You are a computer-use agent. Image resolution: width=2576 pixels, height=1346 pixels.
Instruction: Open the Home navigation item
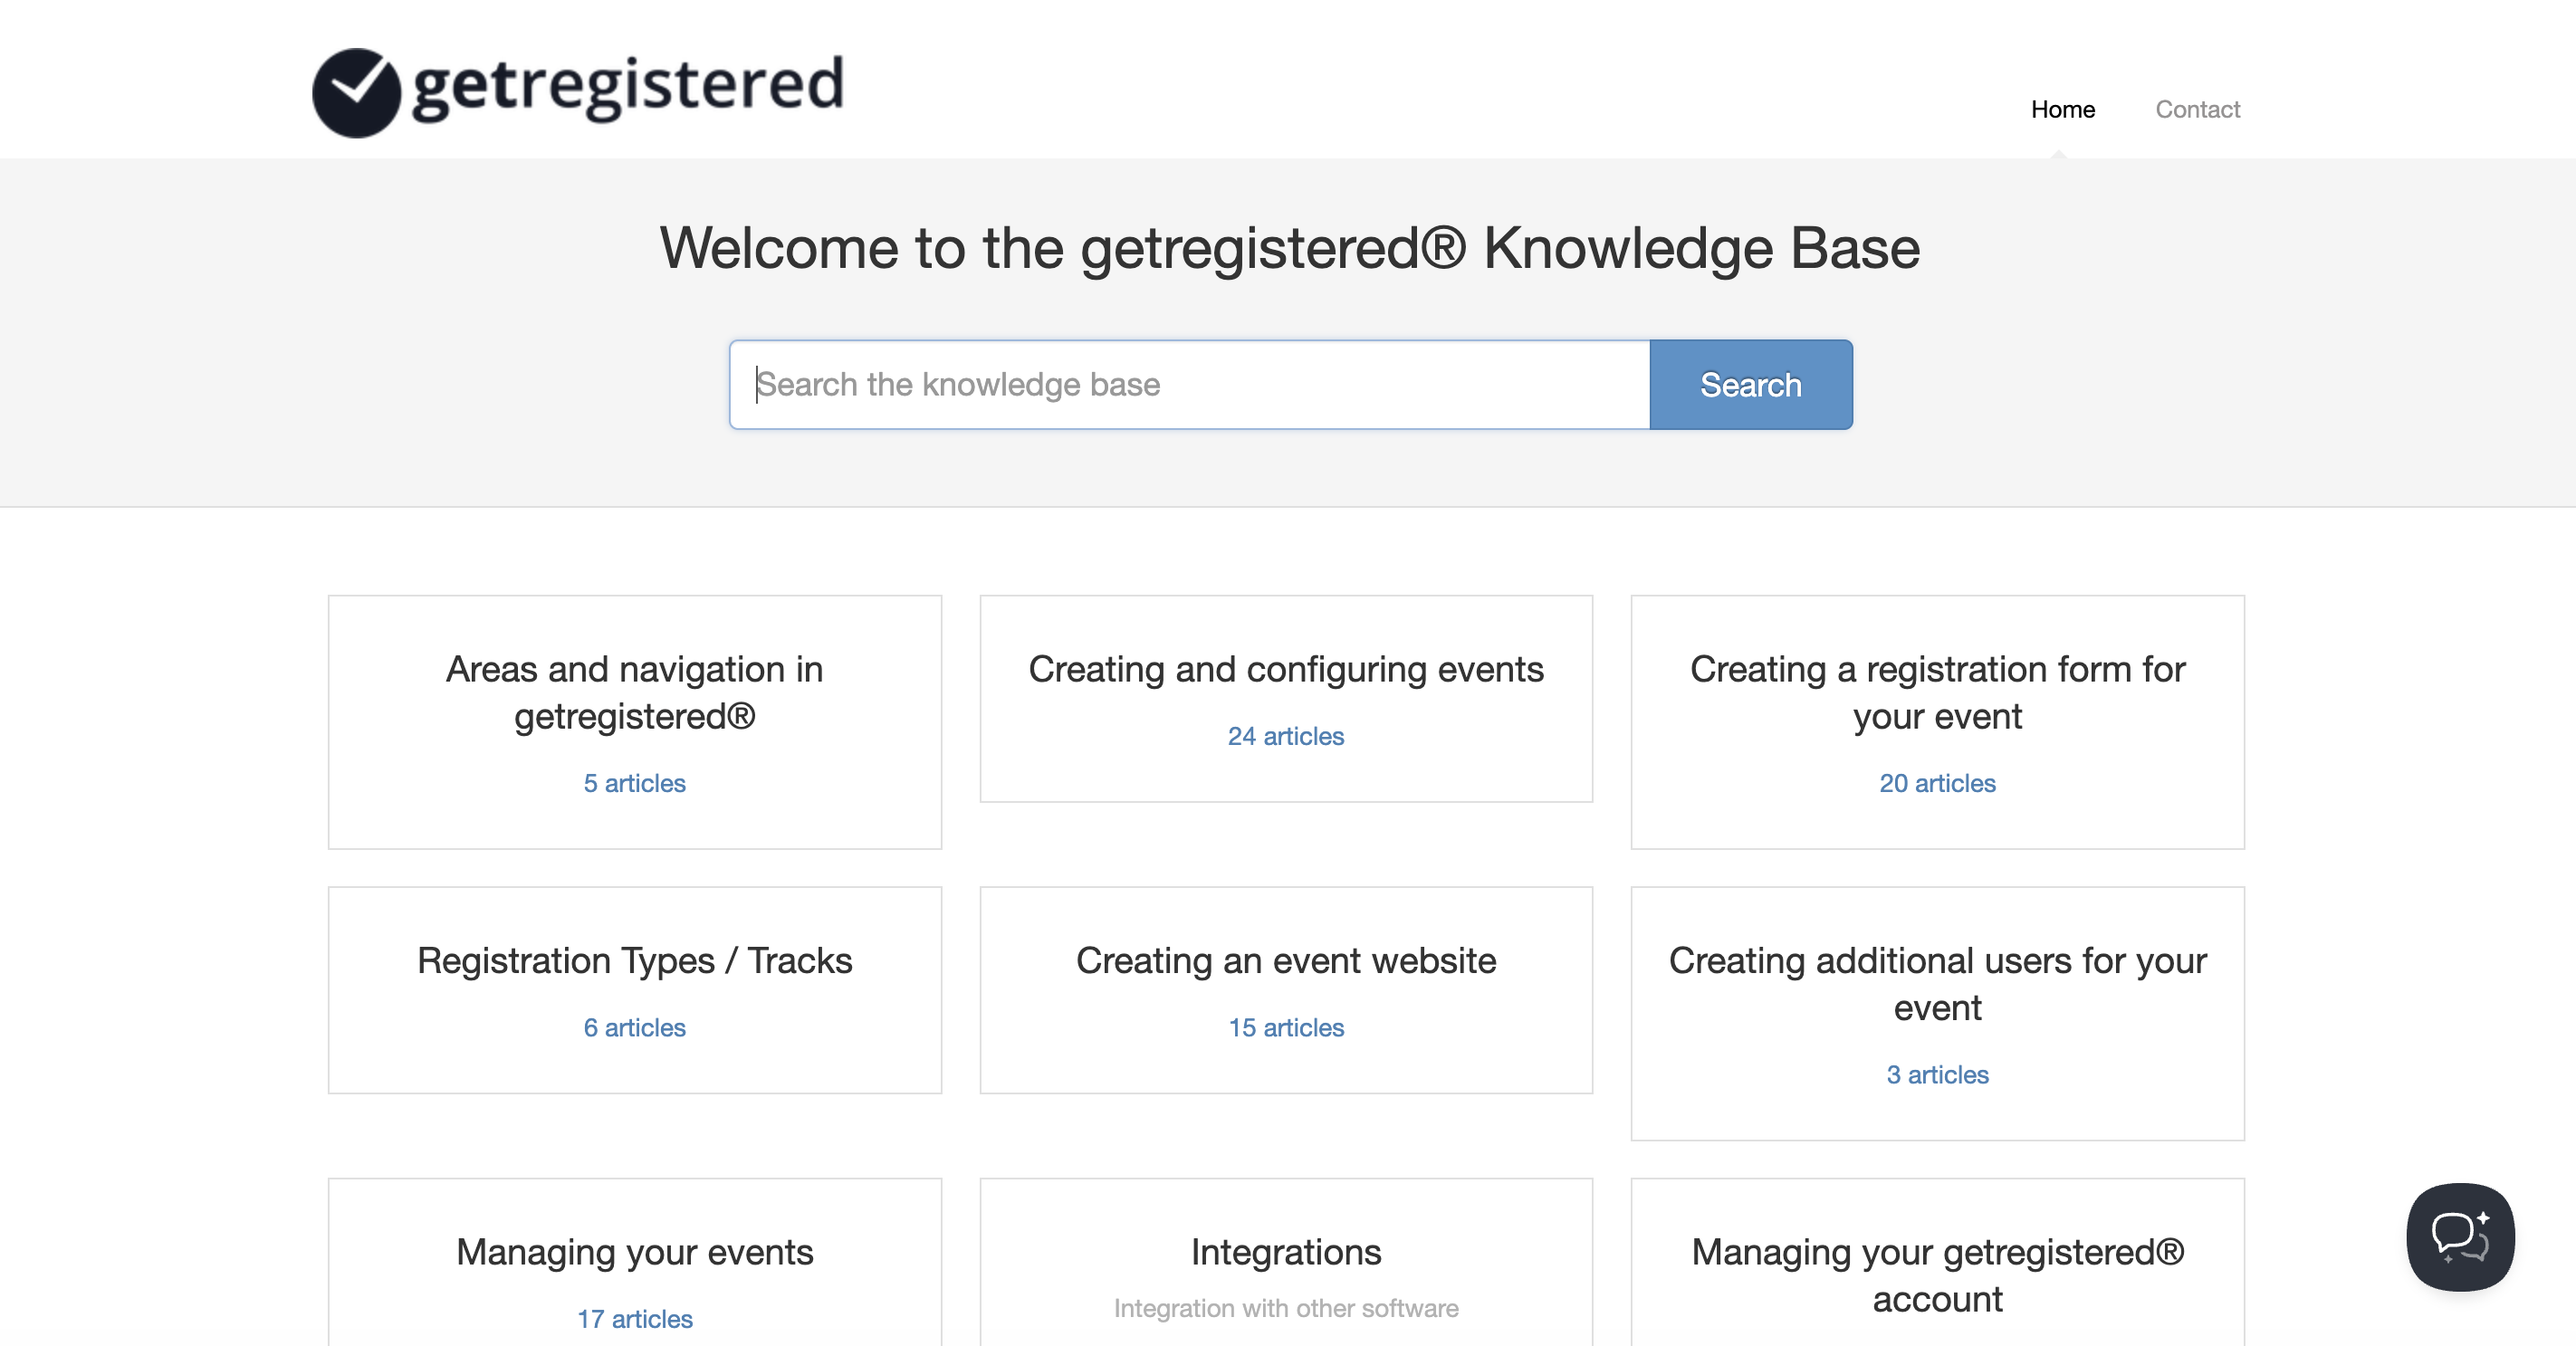2062,109
